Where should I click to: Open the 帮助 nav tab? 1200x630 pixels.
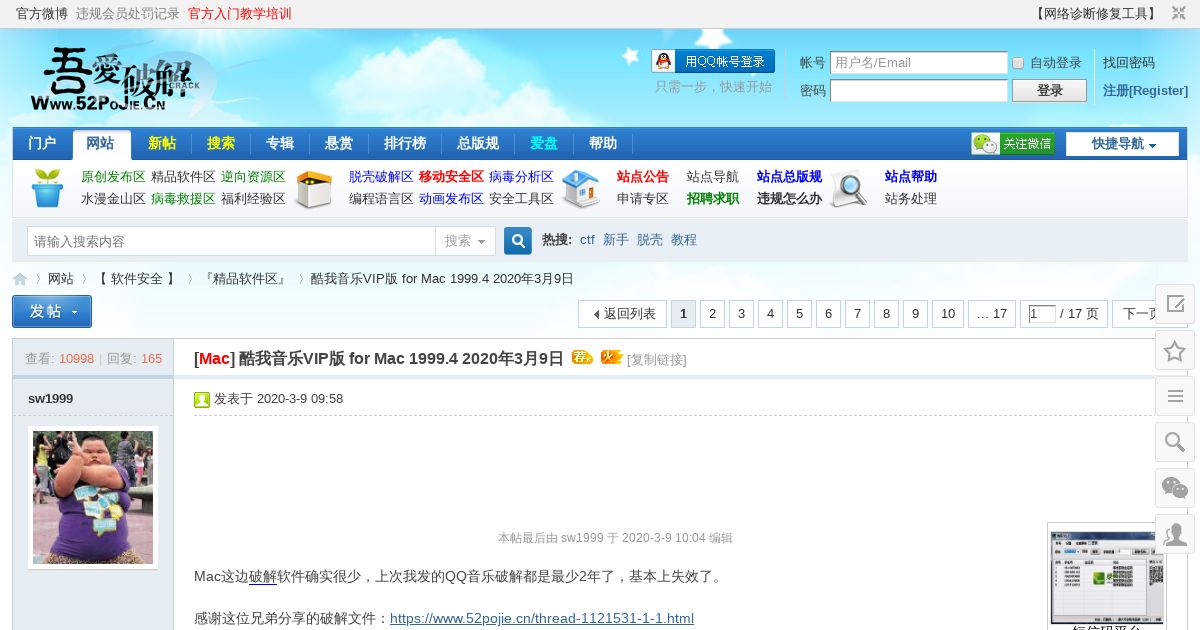(x=603, y=143)
